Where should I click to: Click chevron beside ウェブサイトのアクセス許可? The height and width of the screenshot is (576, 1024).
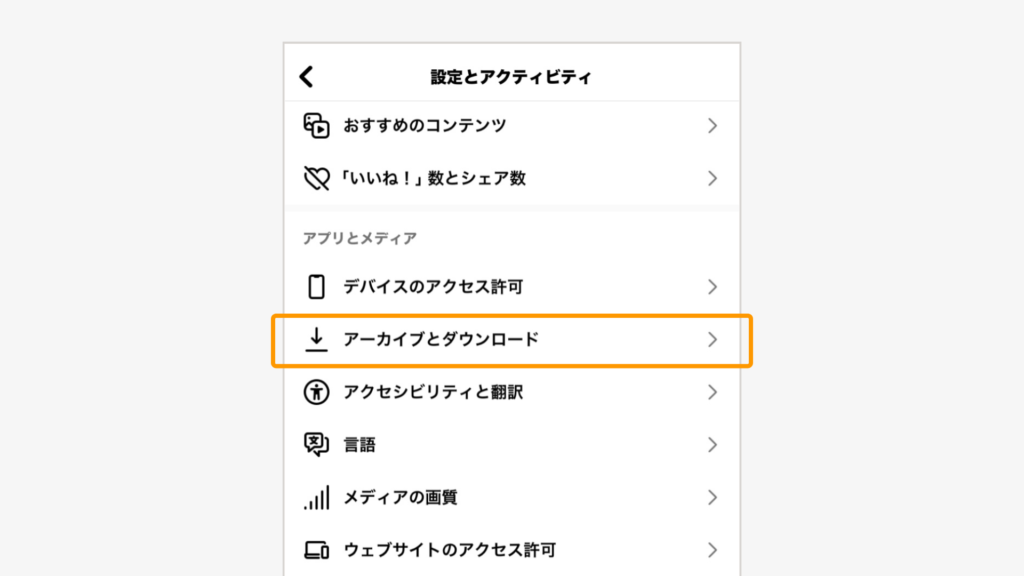point(712,550)
